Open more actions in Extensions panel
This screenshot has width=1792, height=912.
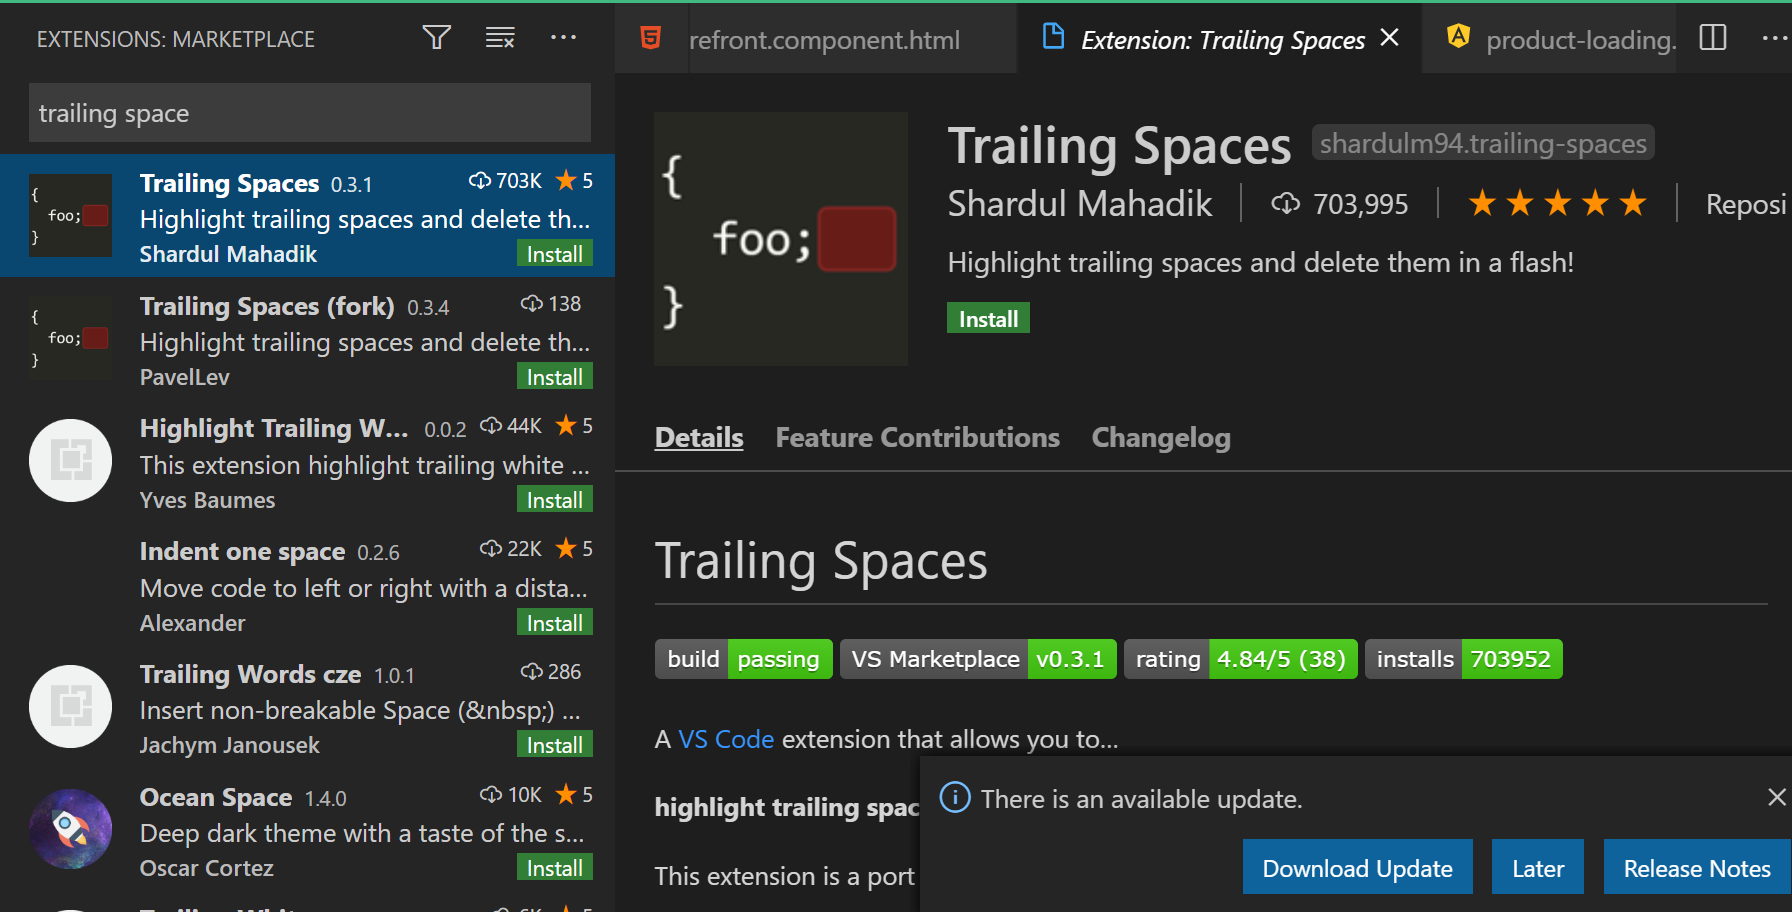564,37
